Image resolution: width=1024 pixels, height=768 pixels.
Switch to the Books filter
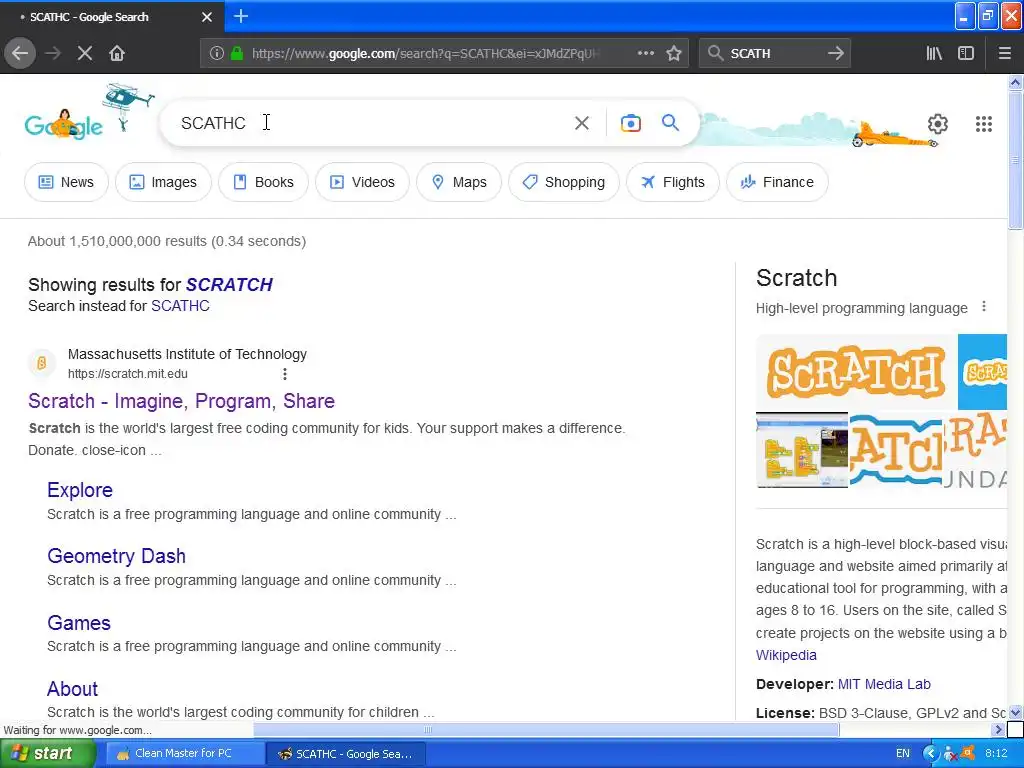pos(263,182)
